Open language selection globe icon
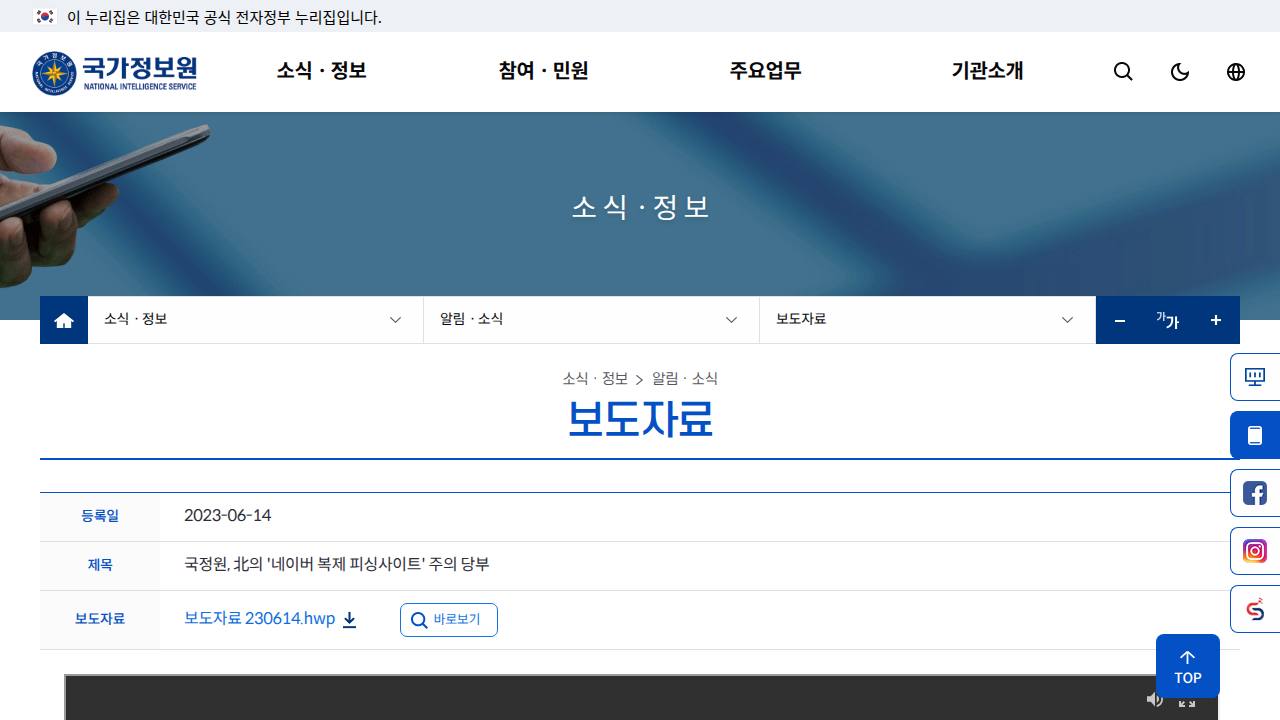This screenshot has height=720, width=1280. [1236, 72]
